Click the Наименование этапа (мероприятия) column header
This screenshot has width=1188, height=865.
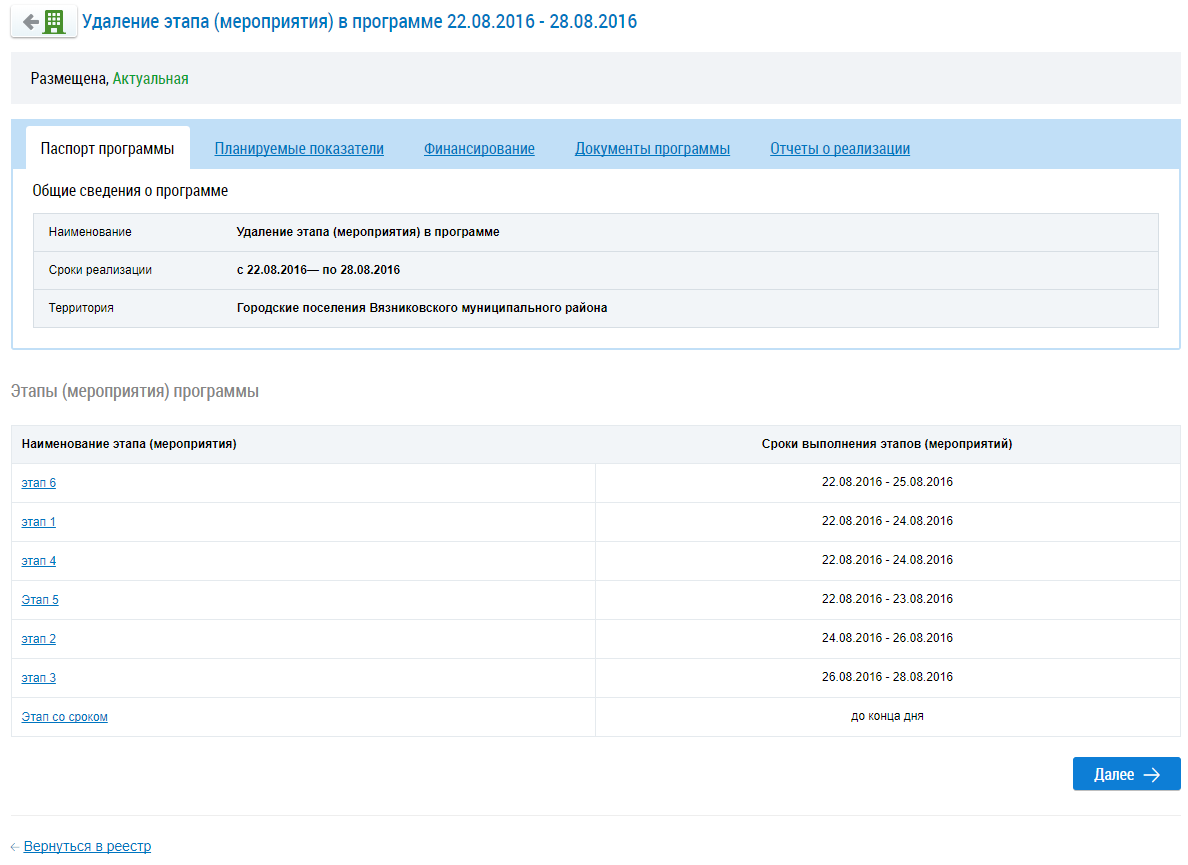(x=129, y=444)
